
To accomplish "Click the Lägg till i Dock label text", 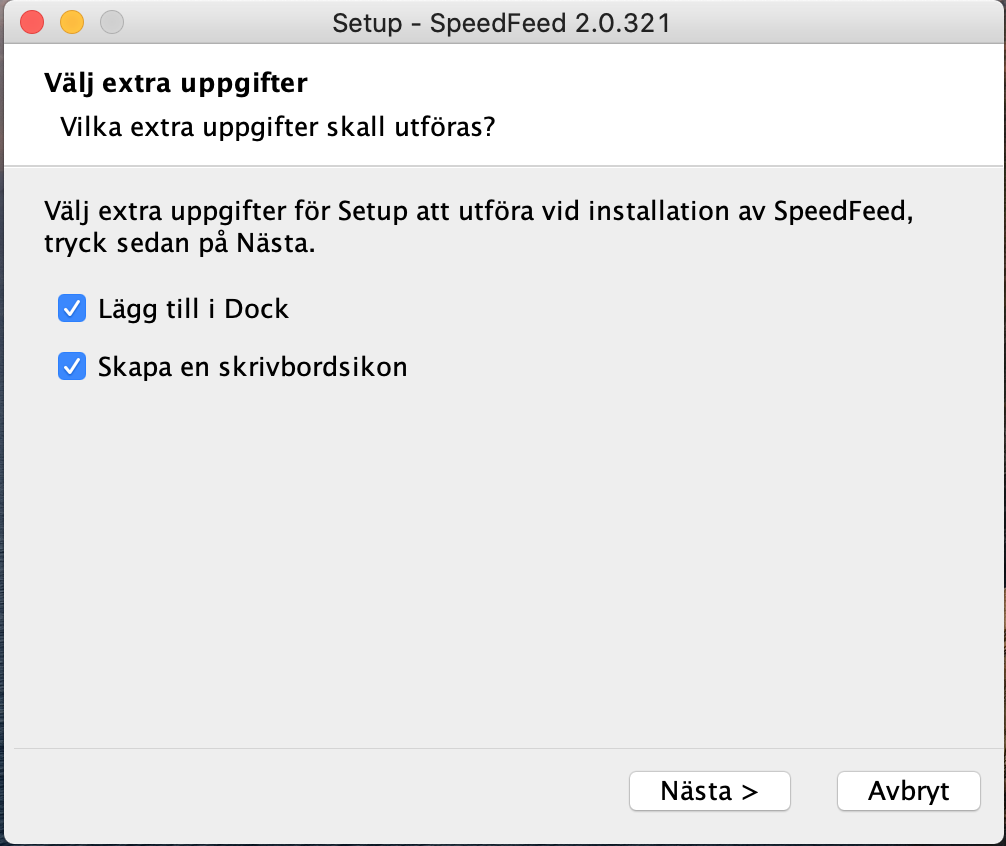I will pos(193,309).
